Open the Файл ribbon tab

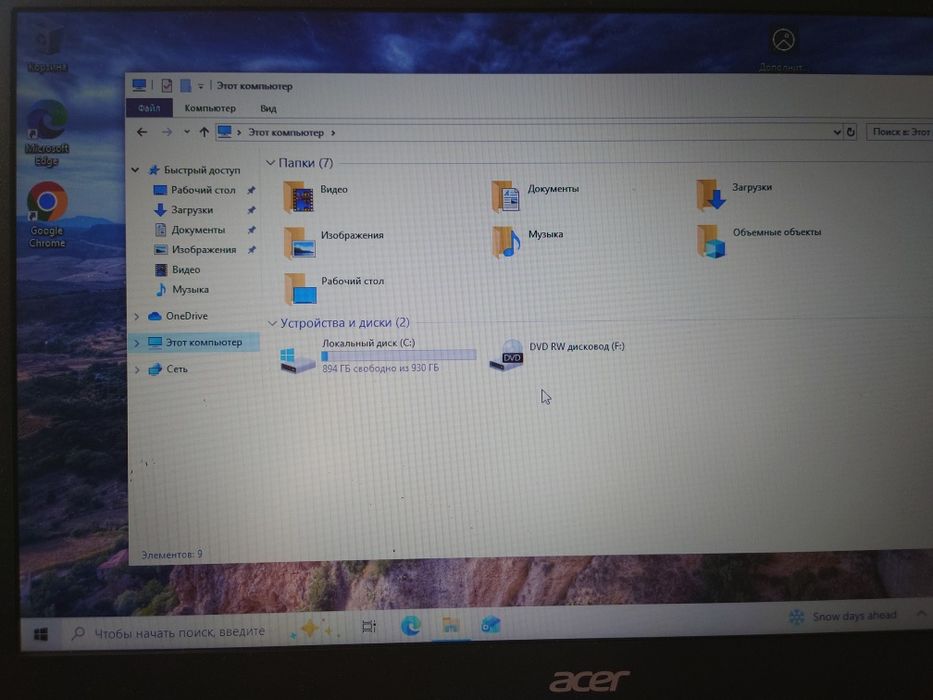click(x=149, y=108)
